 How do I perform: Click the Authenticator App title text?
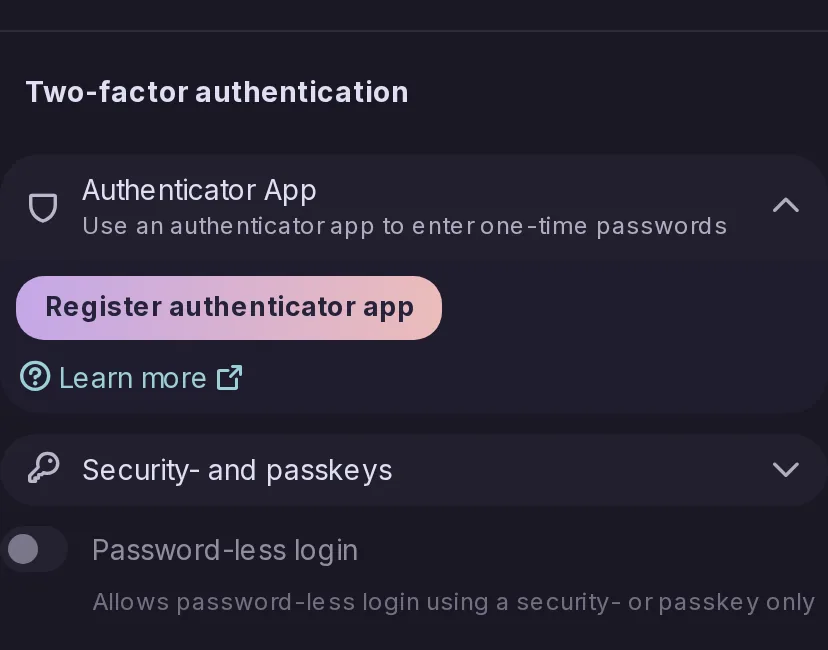199,190
